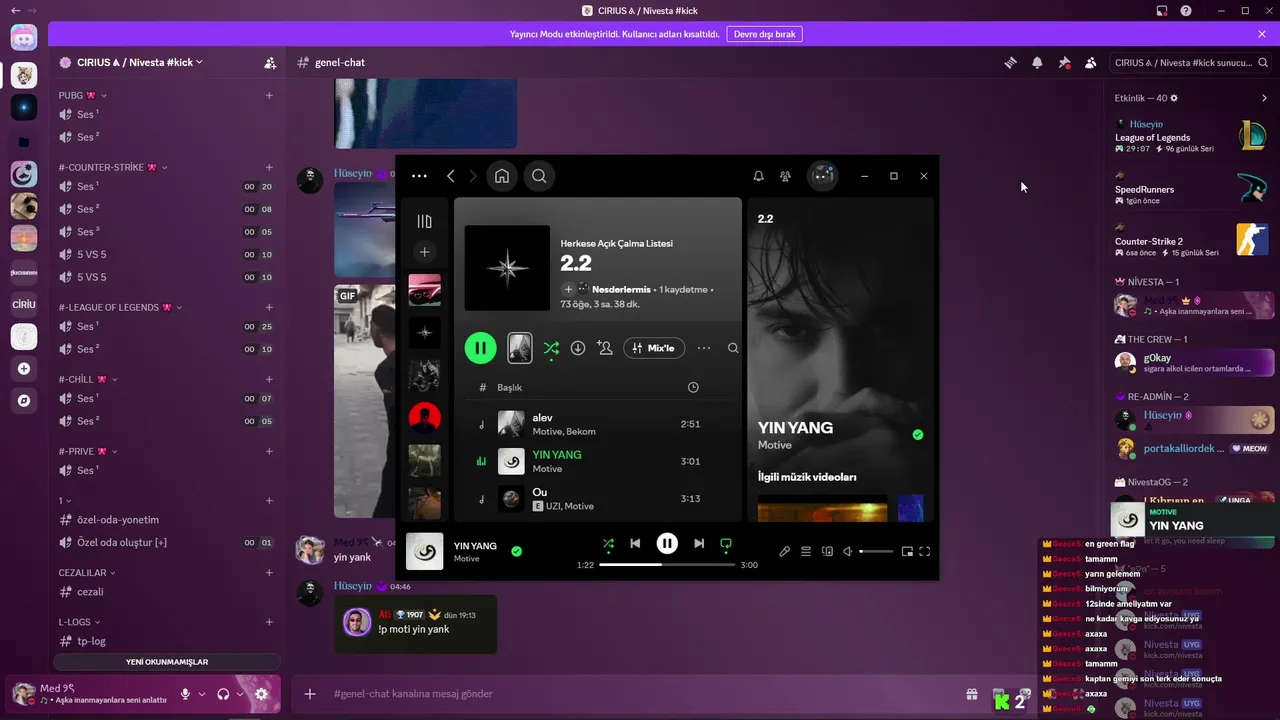Image resolution: width=1280 pixels, height=720 pixels.
Task: Collapse the #-PRIVE category
Action: (87, 451)
